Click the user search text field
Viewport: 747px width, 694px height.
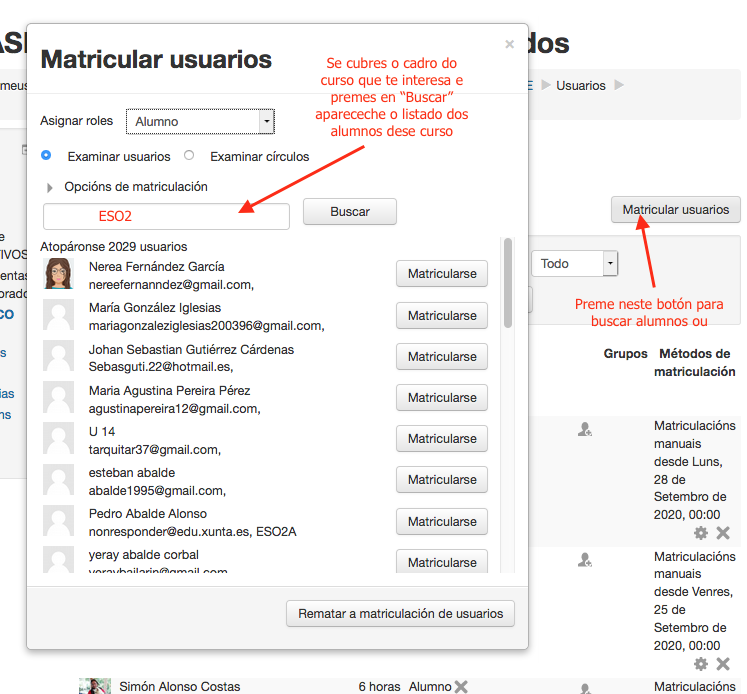pos(166,216)
